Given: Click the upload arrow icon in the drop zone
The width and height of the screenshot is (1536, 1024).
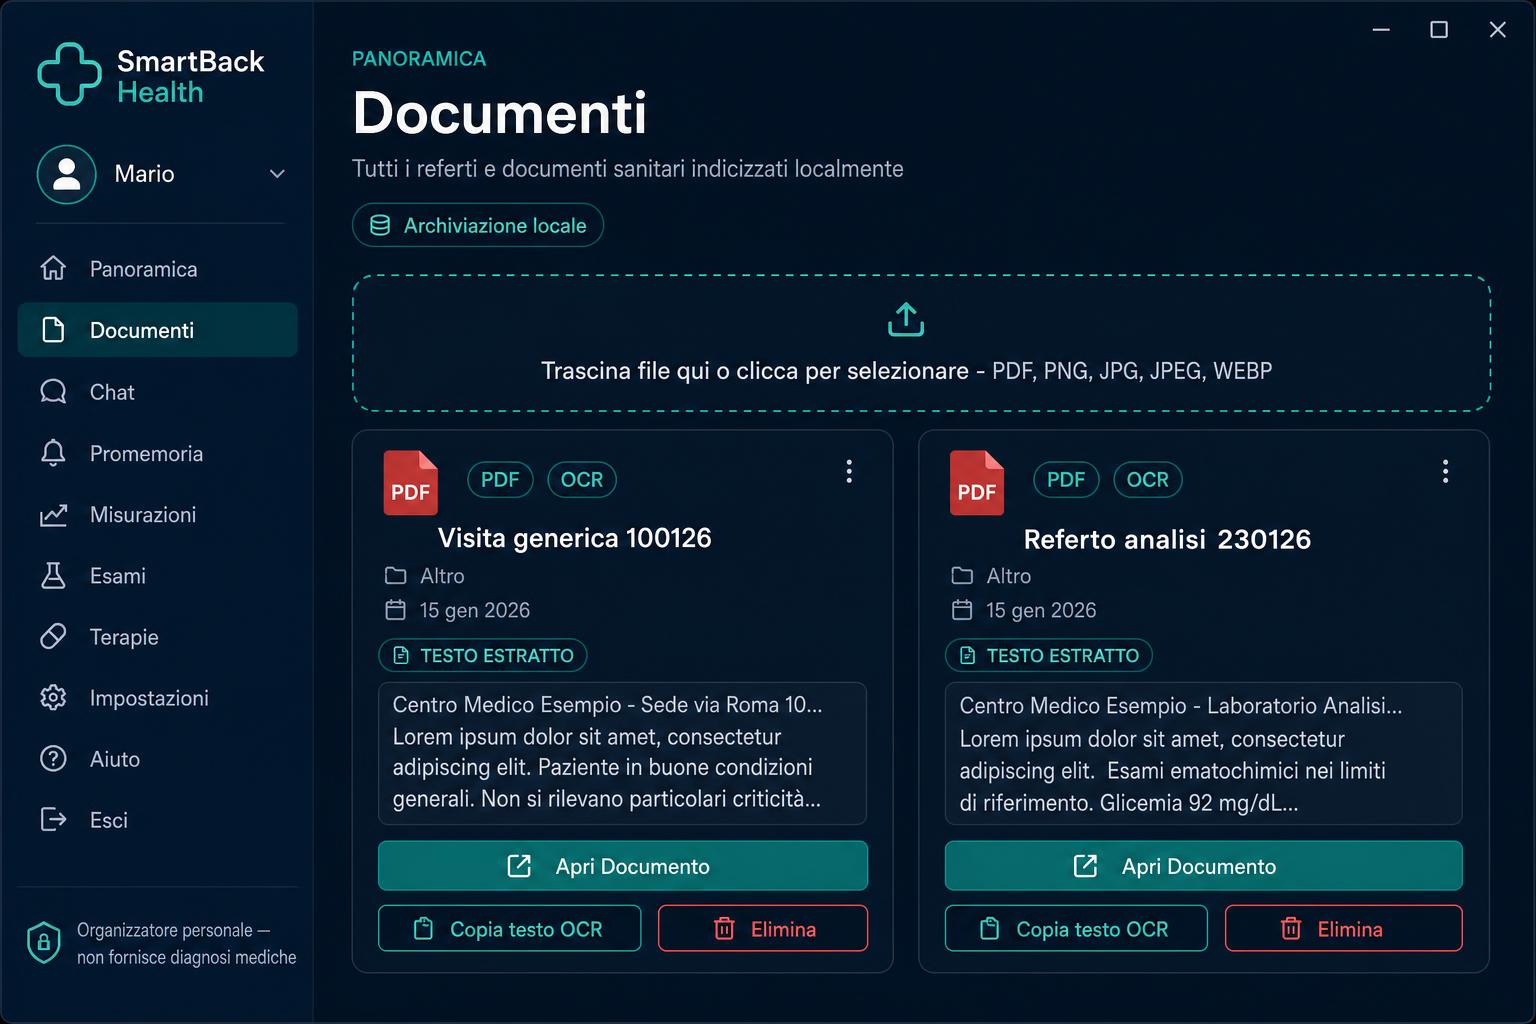Looking at the screenshot, I should coord(906,320).
